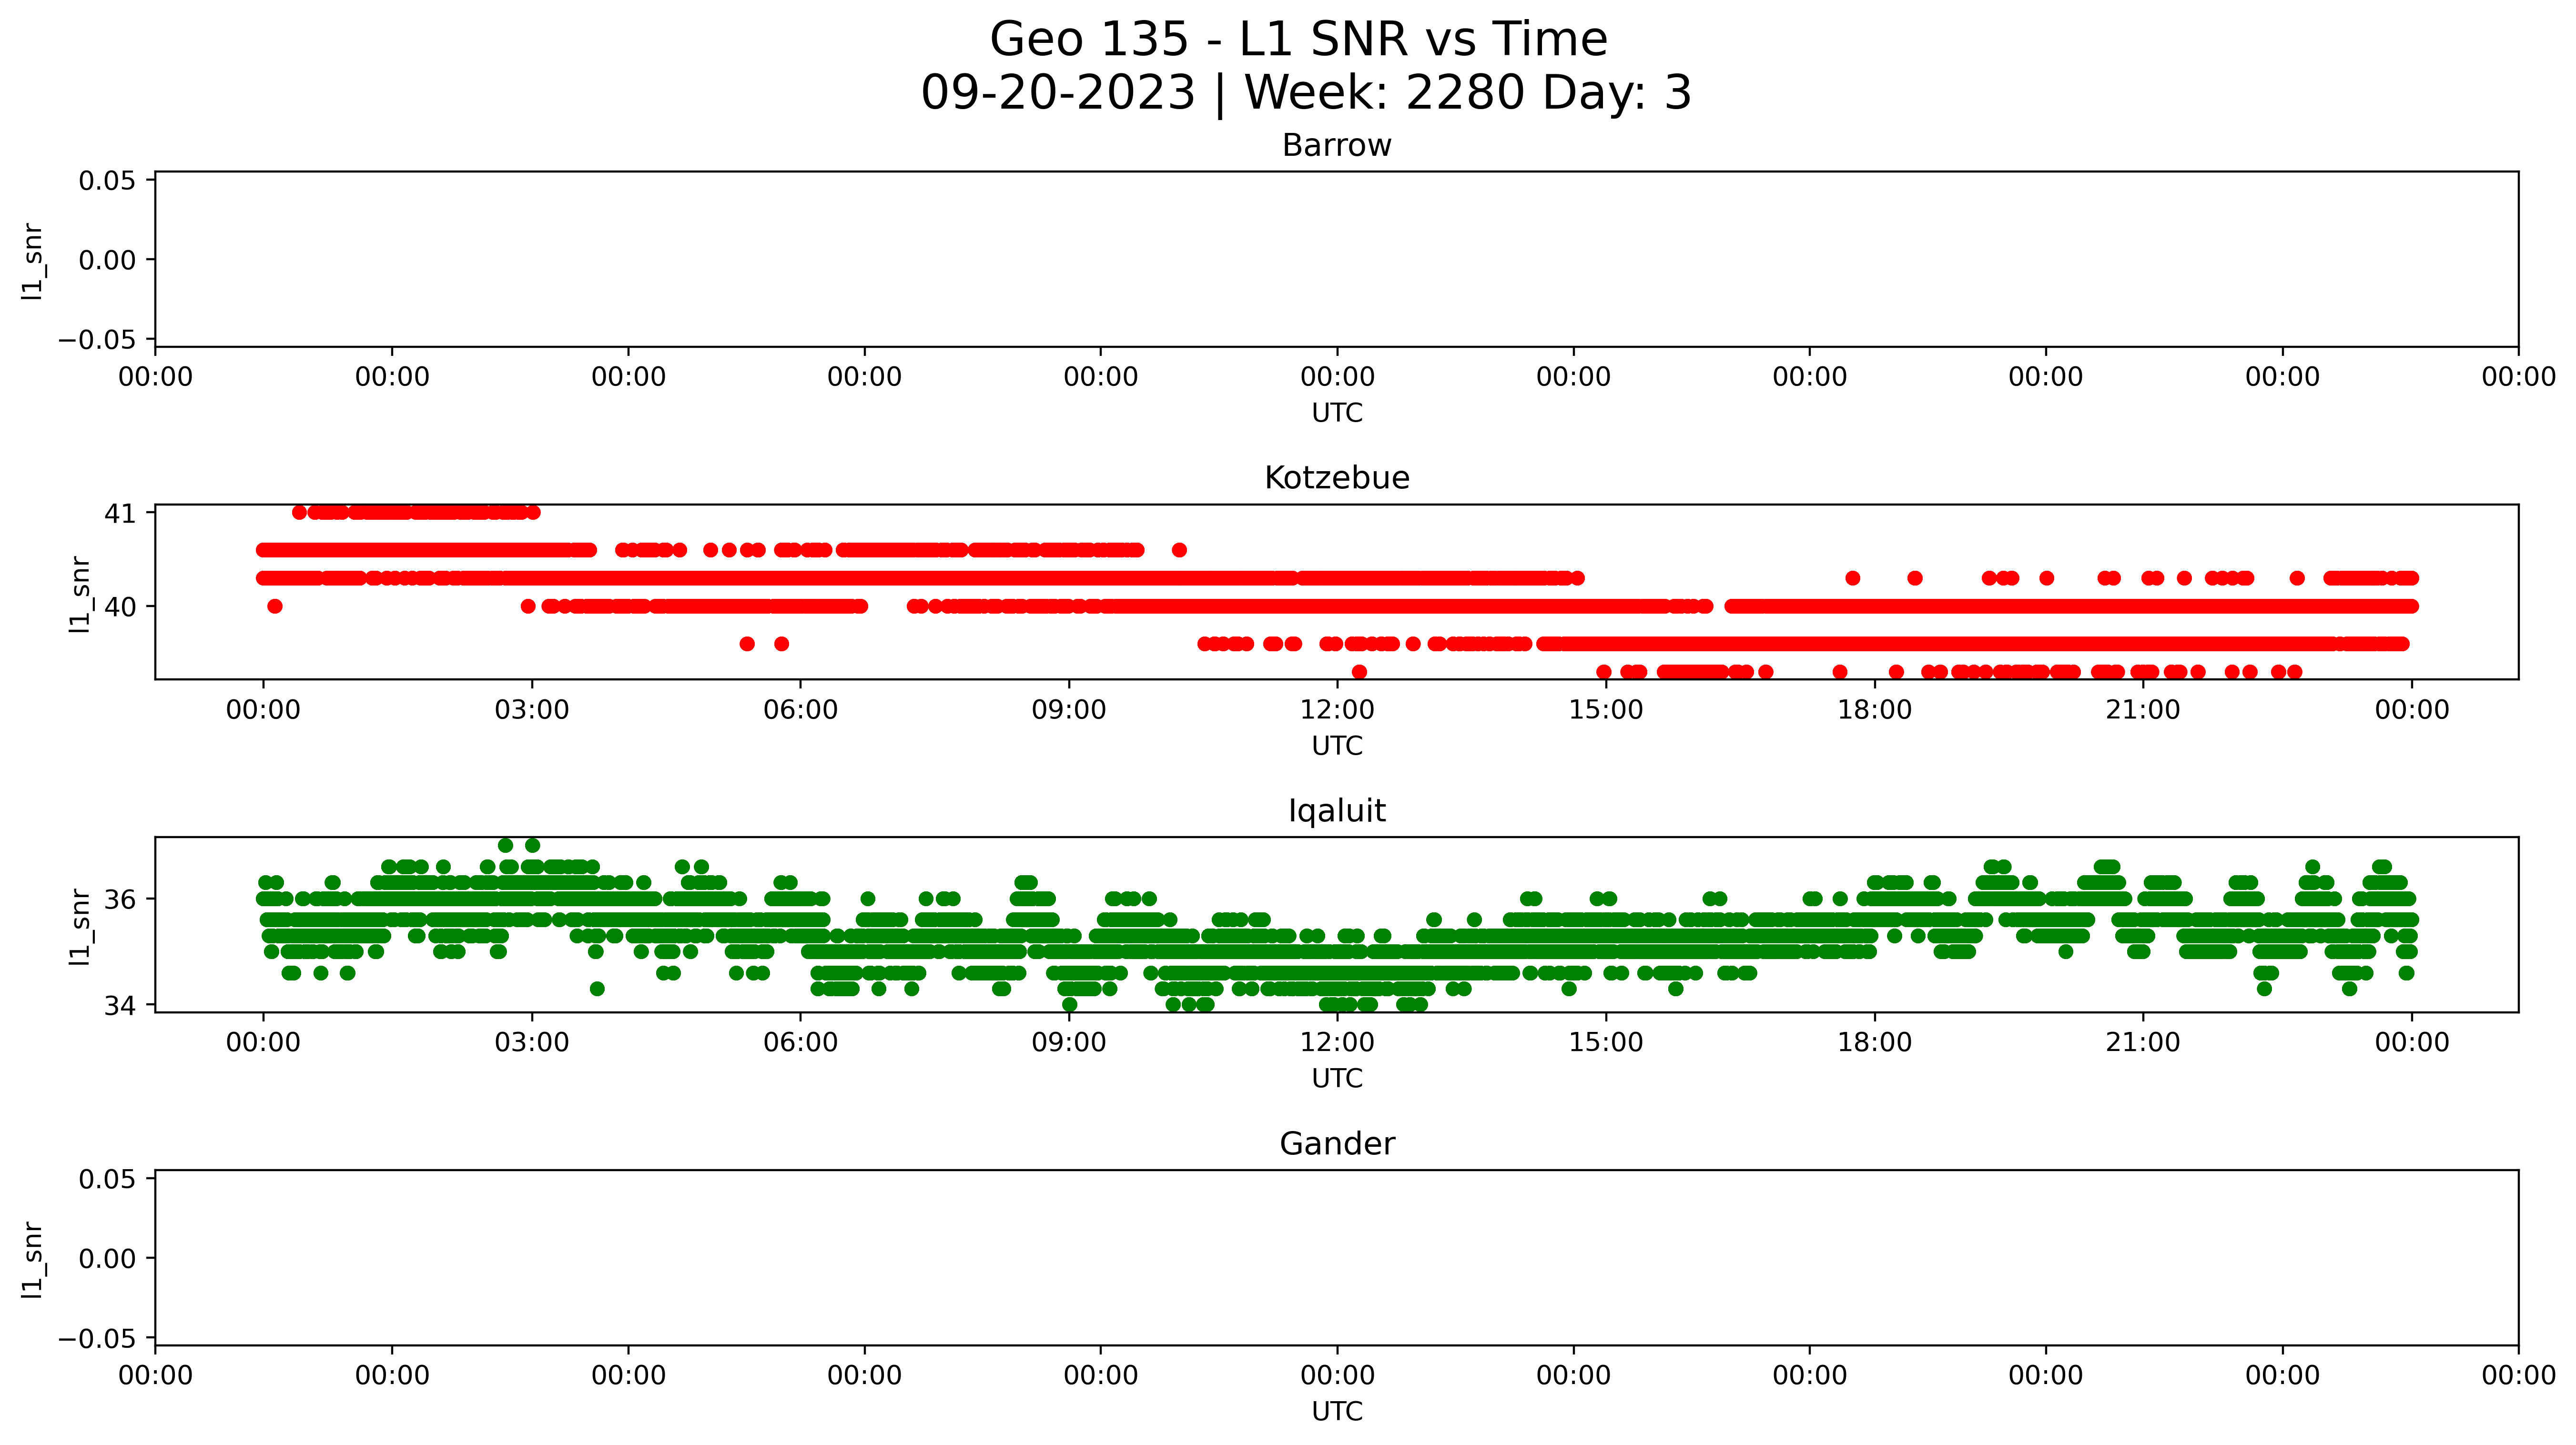Click the 36 y-tick on Iqaluit plot
This screenshot has height=1445, width=2576.
[x=120, y=900]
